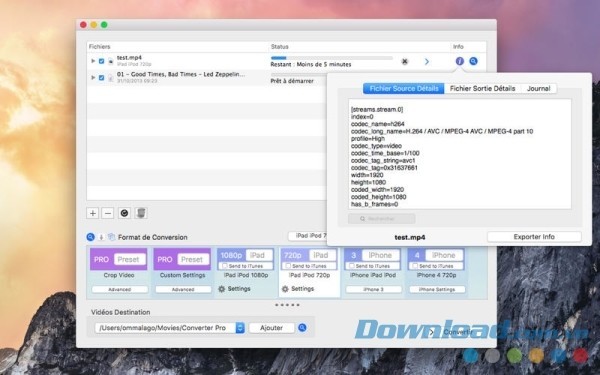Click the height=1080 line in details
The width and height of the screenshot is (600, 375).
click(x=368, y=182)
